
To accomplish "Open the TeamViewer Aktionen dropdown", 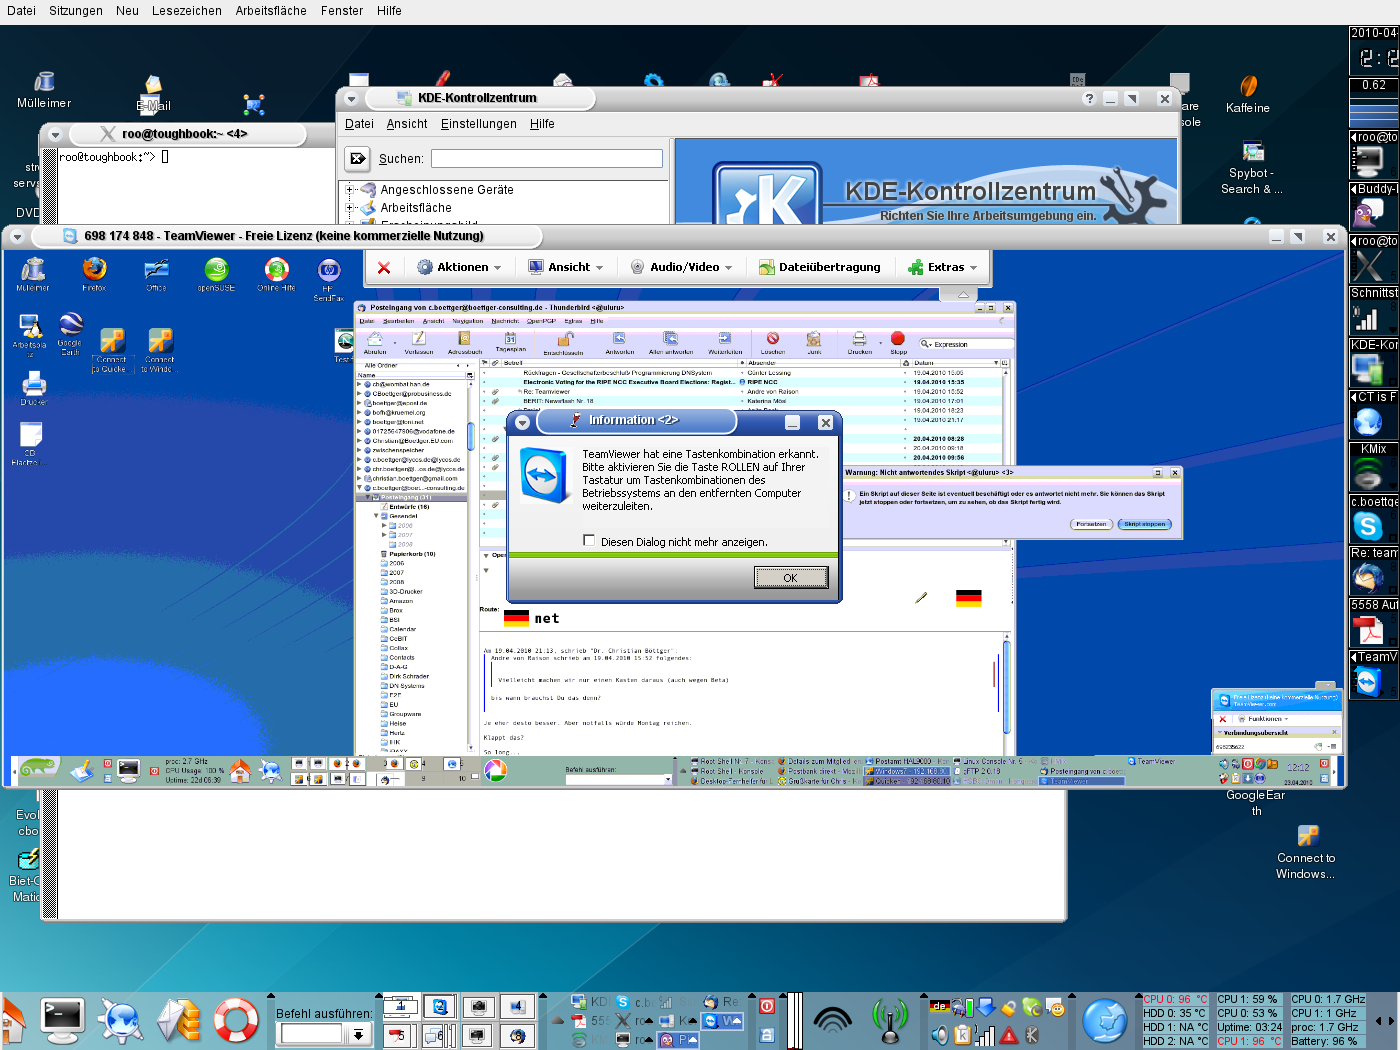I will click(459, 267).
